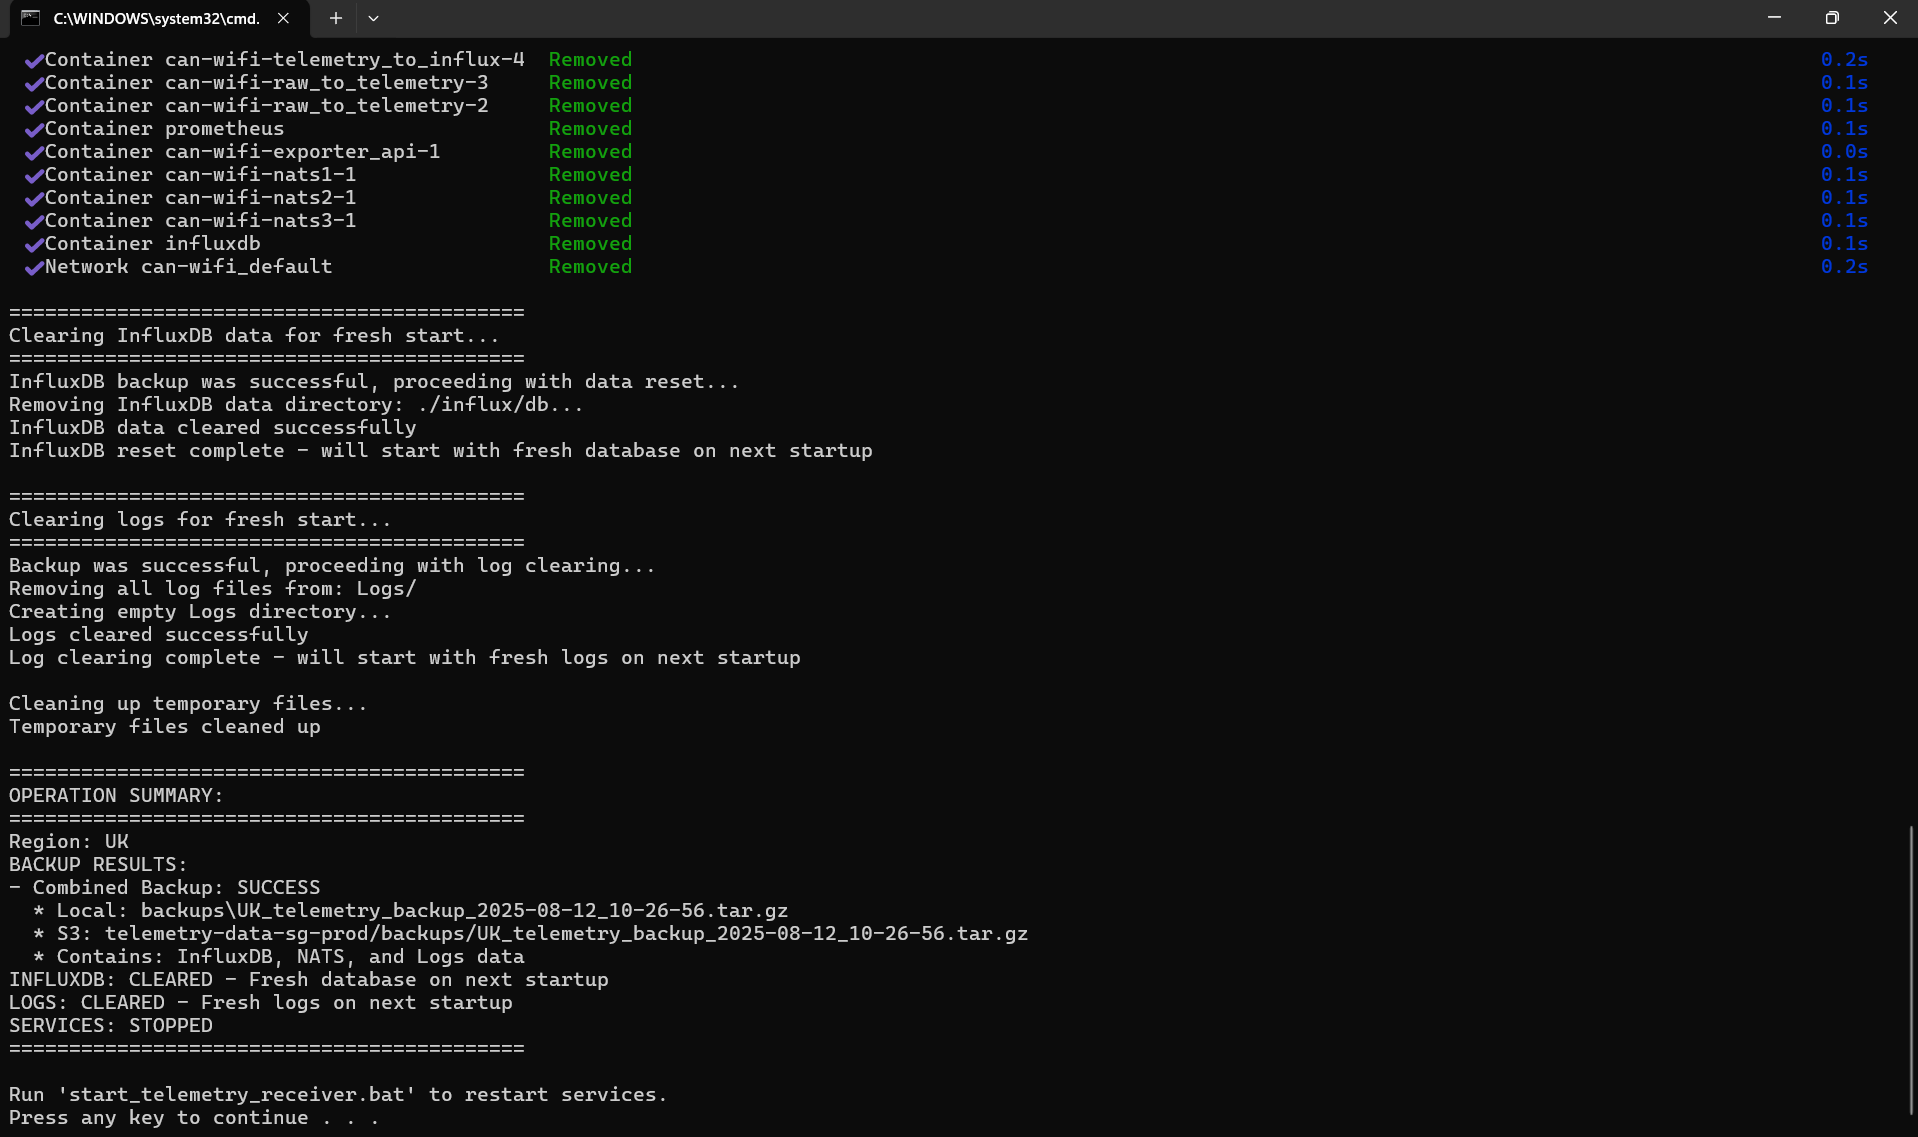This screenshot has width=1918, height=1137.
Task: Minimize the terminal window
Action: pyautogui.click(x=1774, y=18)
